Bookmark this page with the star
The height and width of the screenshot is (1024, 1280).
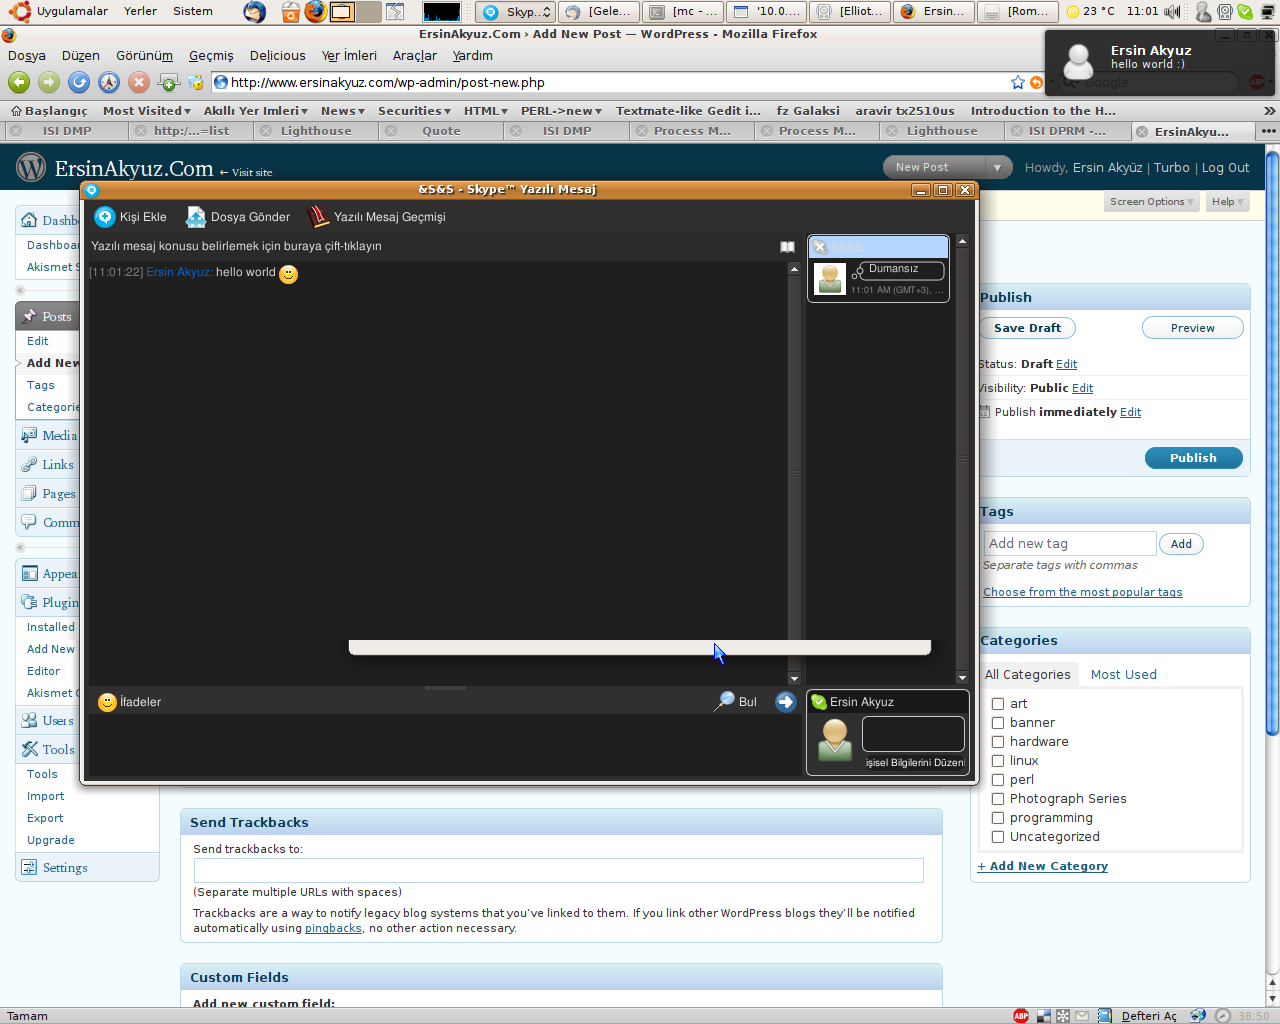[x=1018, y=83]
